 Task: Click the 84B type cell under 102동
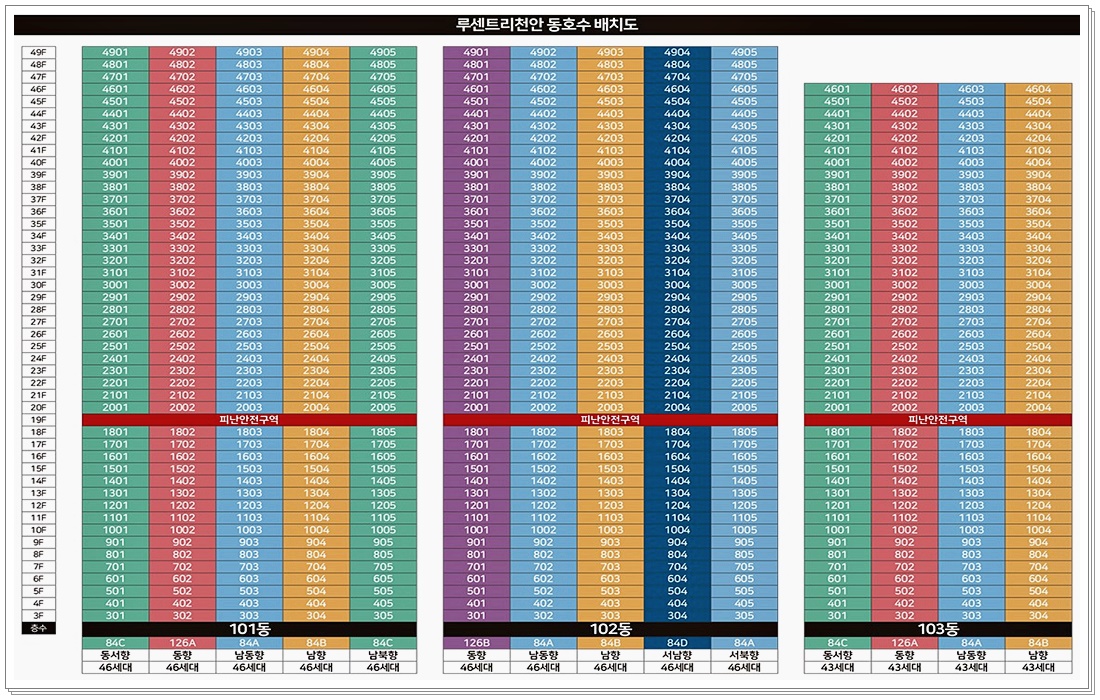[610, 642]
